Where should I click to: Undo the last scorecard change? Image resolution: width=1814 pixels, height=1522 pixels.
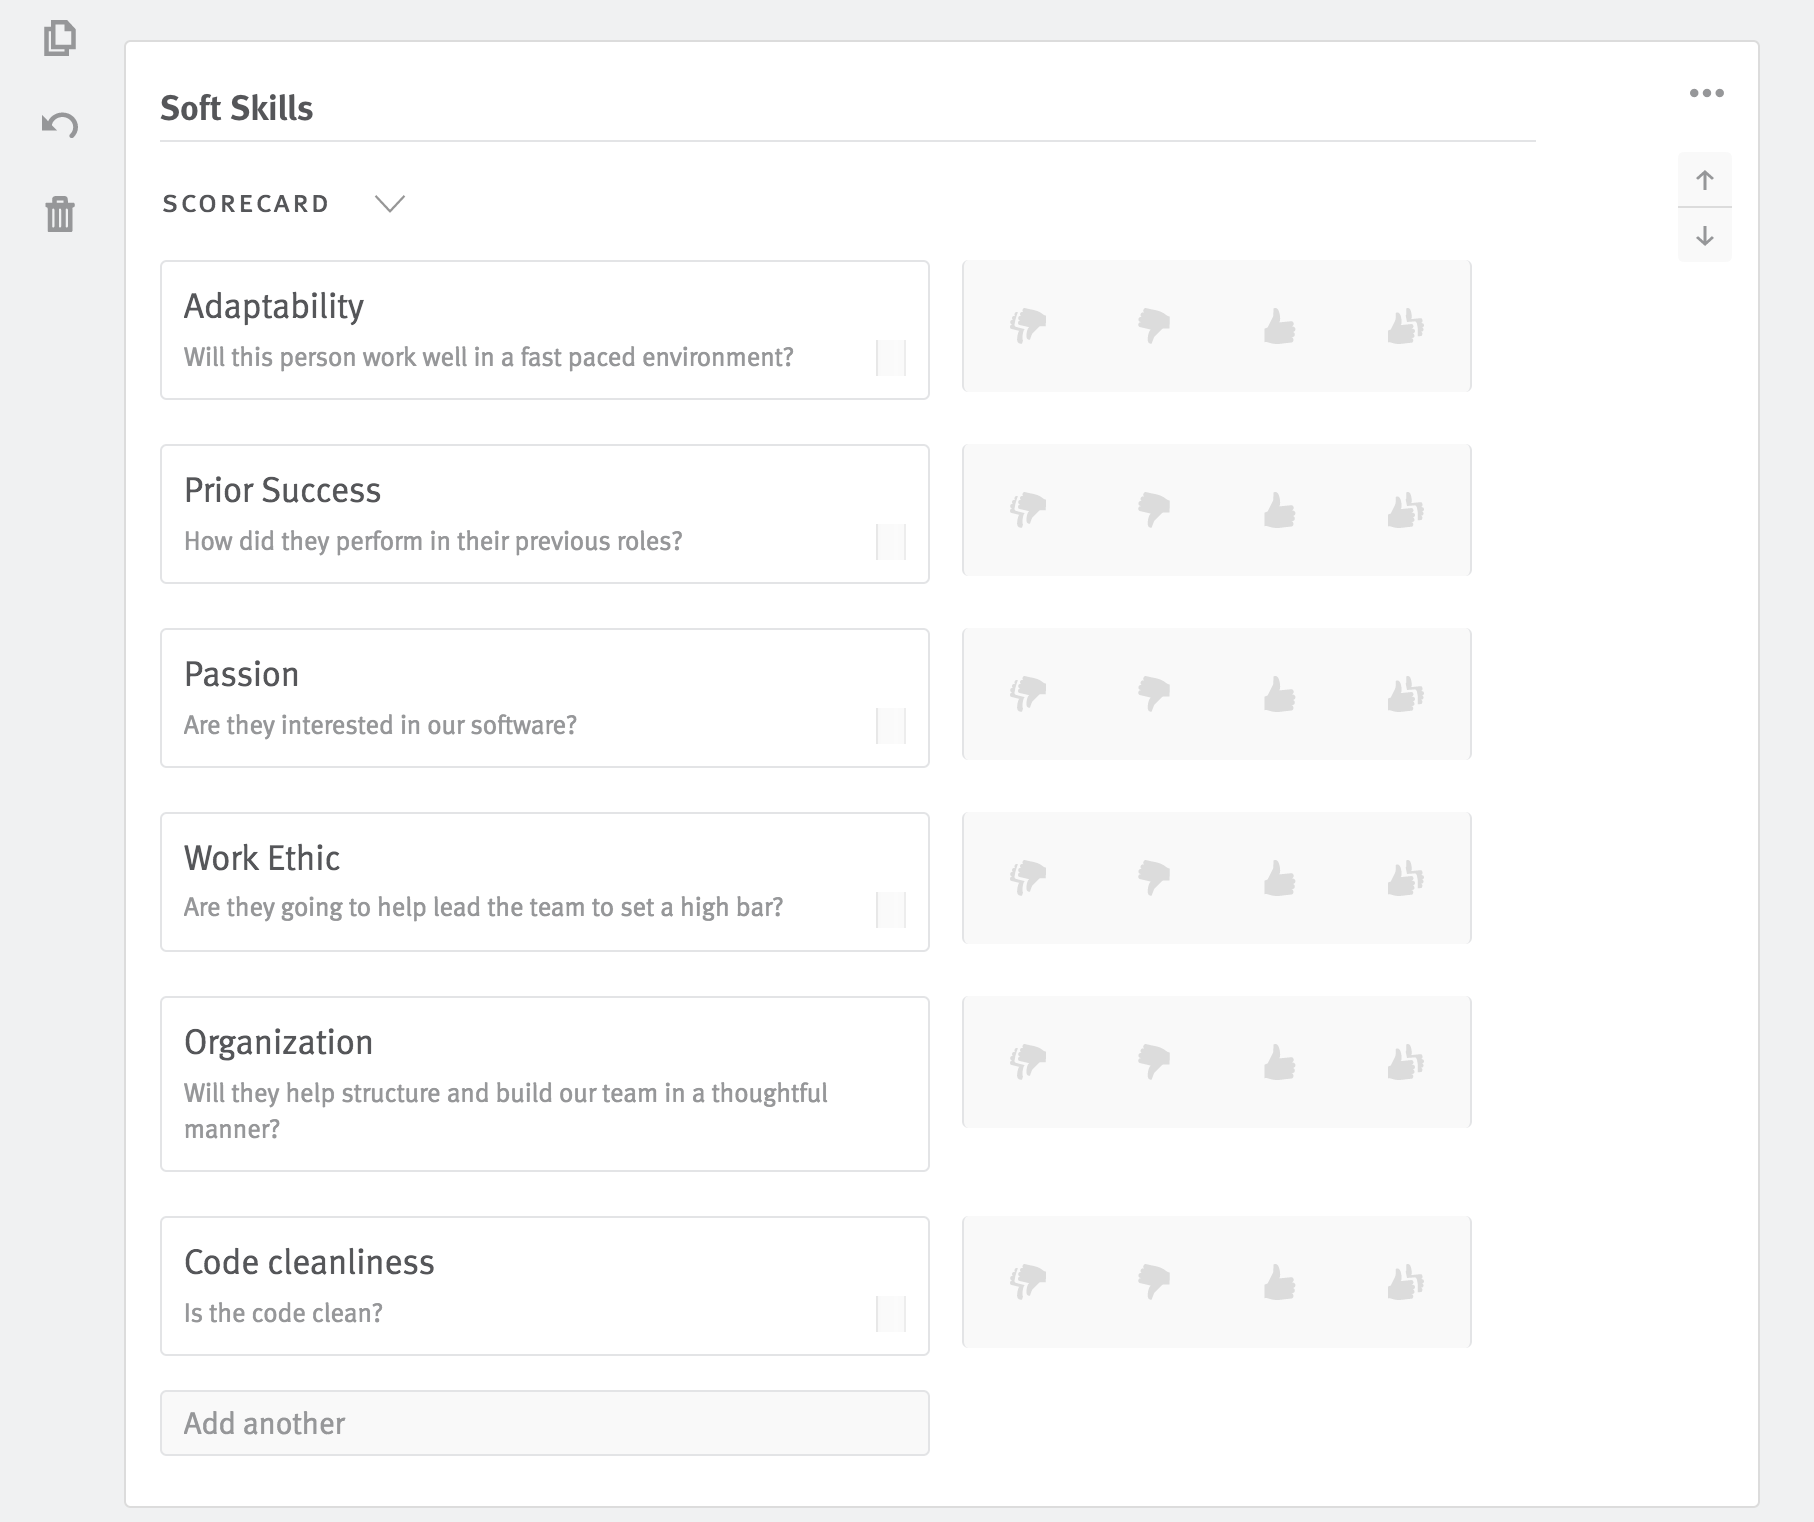[x=60, y=125]
